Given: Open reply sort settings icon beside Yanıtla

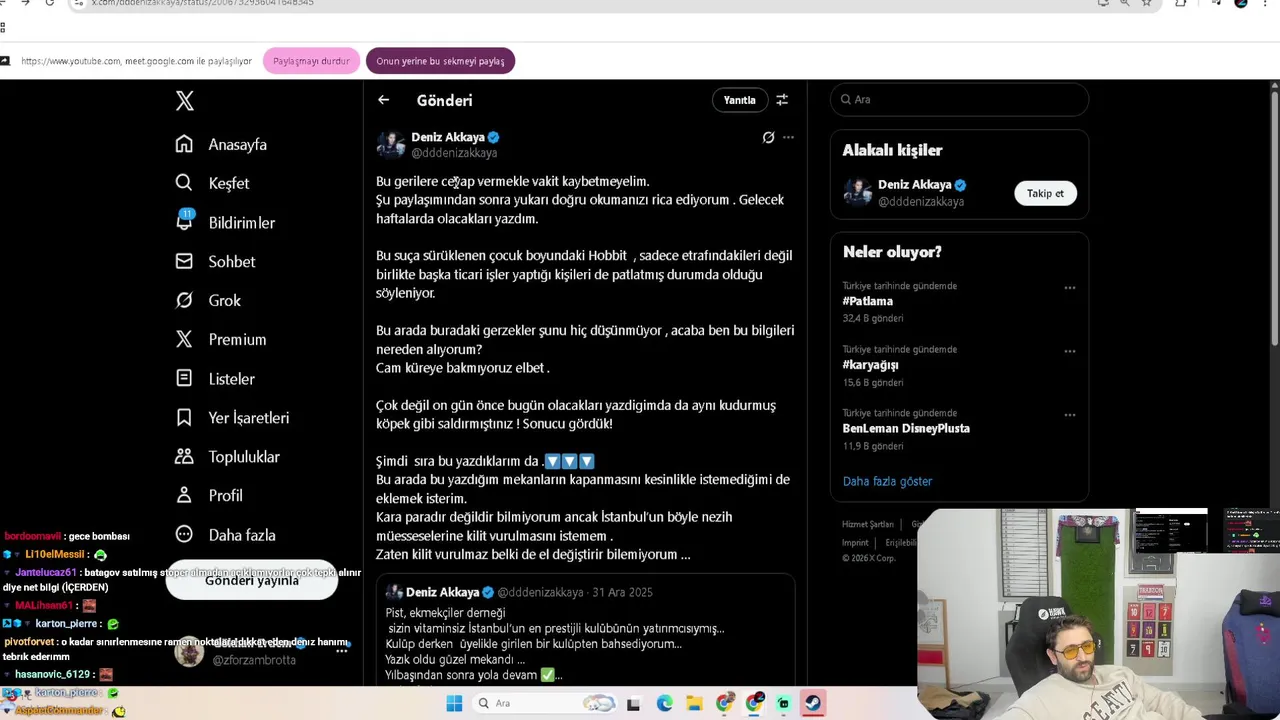Looking at the screenshot, I should (x=782, y=100).
